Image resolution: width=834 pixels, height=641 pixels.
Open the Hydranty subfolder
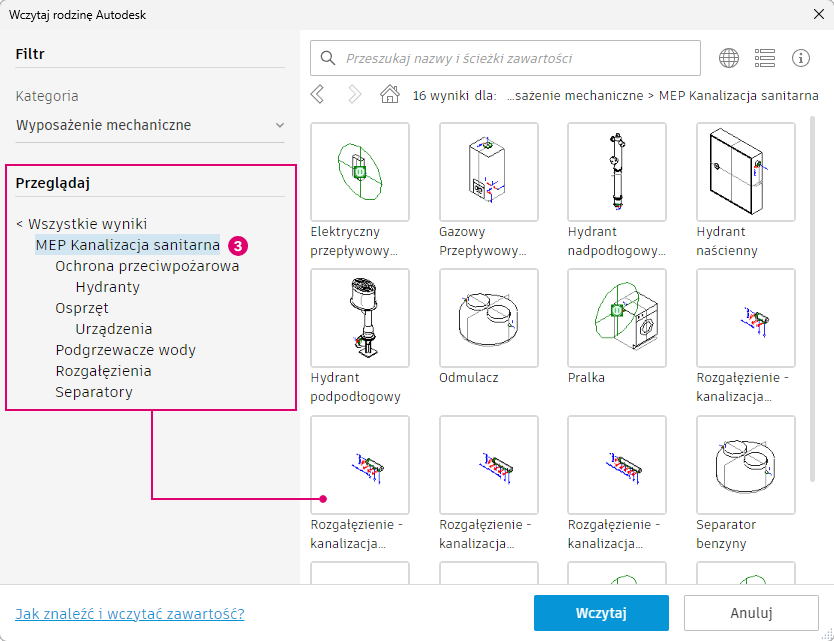point(107,287)
